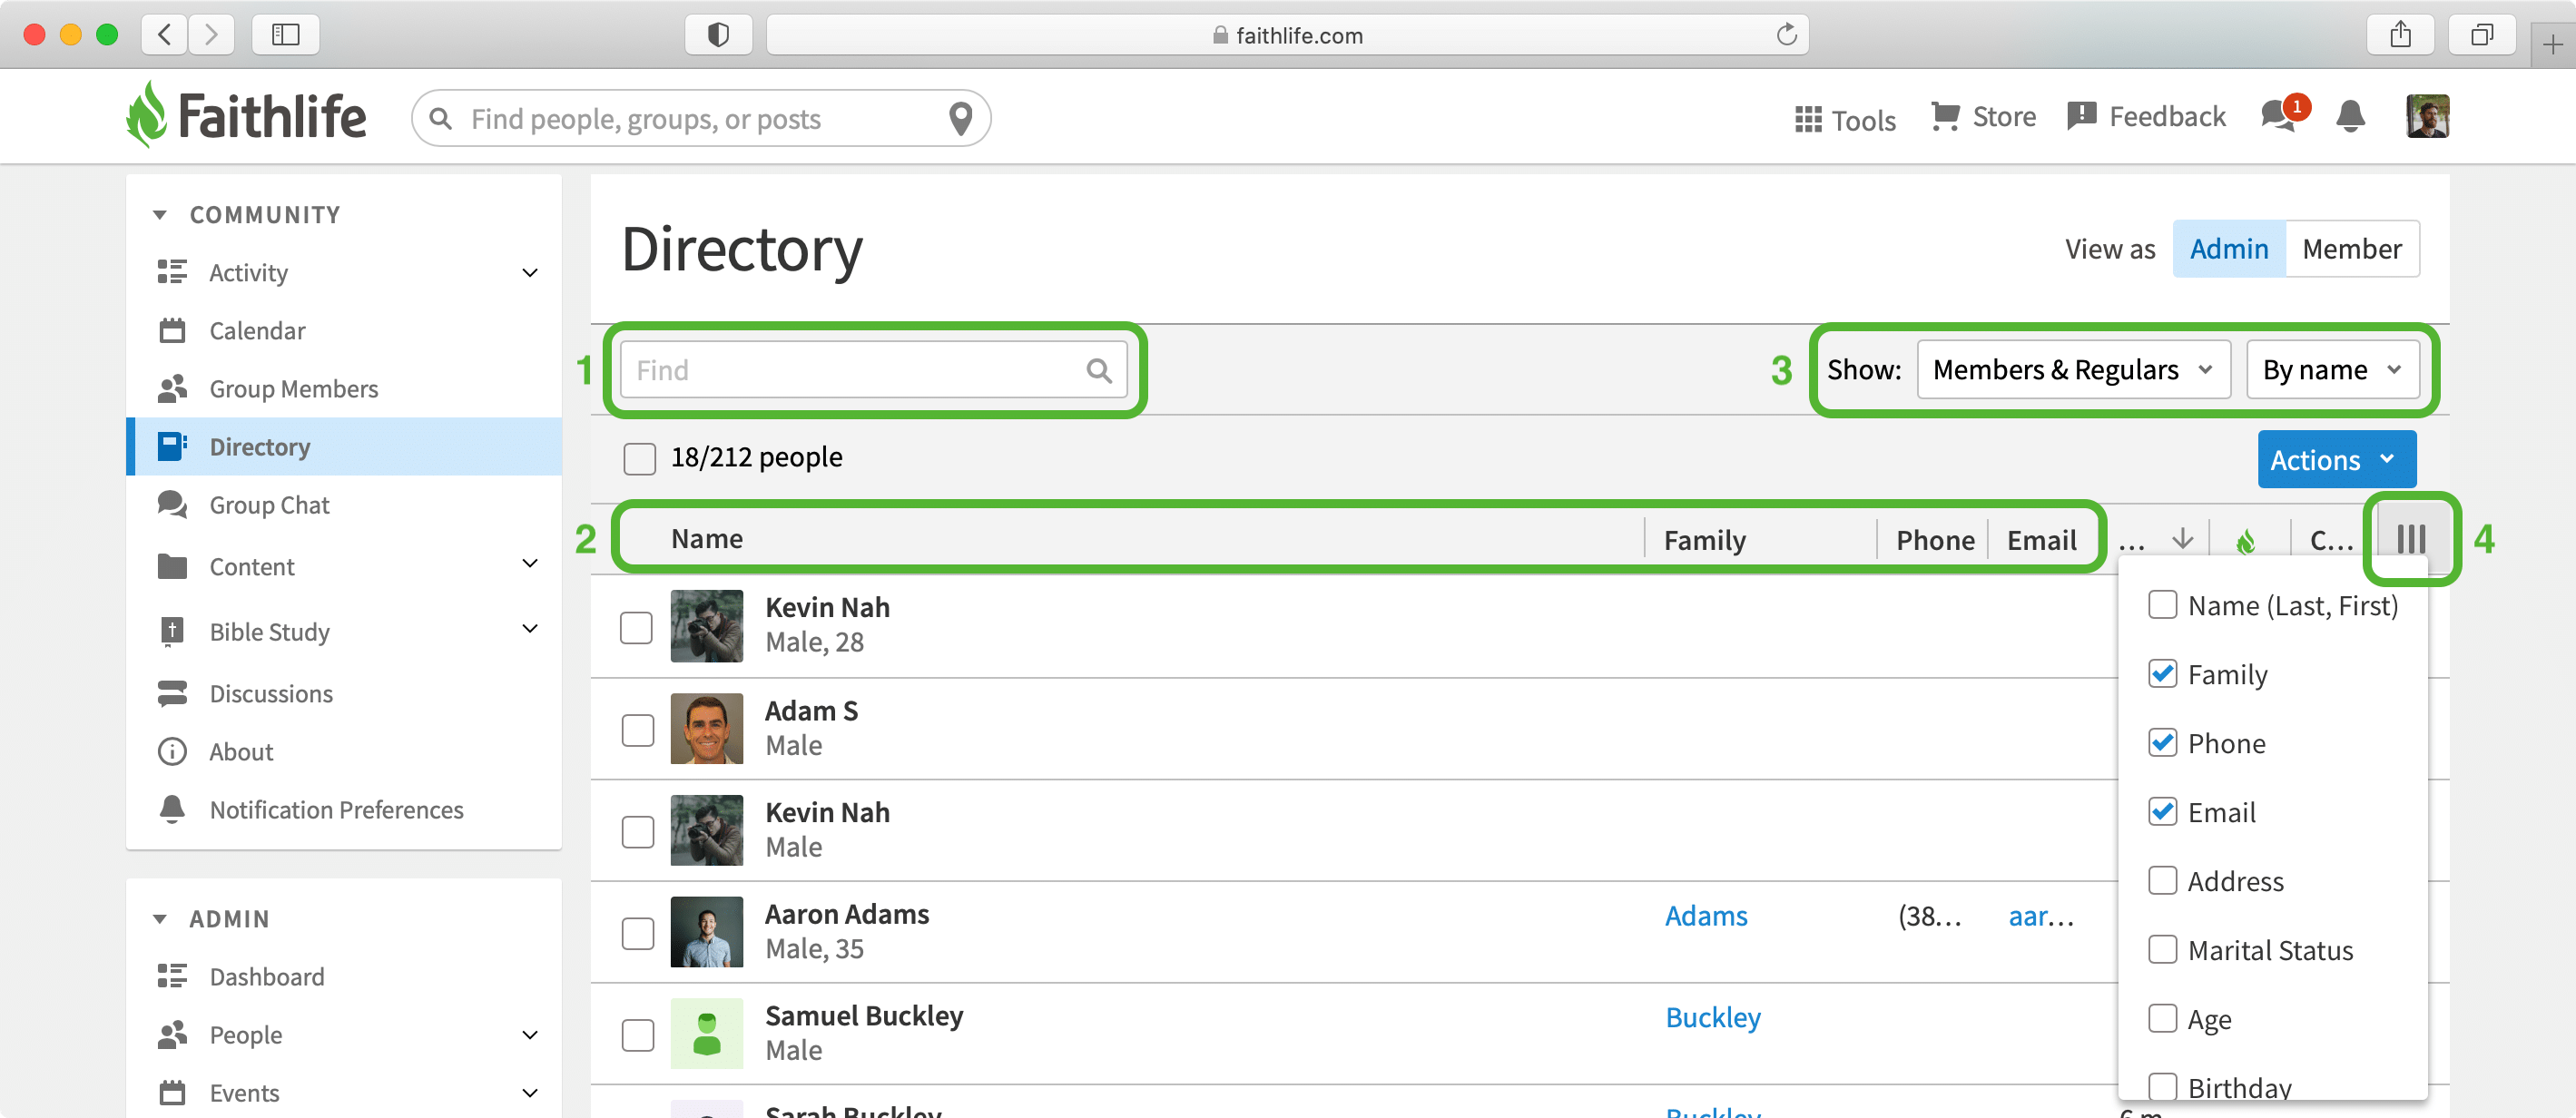Viewport: 2576px width, 1118px height.
Task: Toggle the Safari sidebar icon
Action: [x=286, y=34]
